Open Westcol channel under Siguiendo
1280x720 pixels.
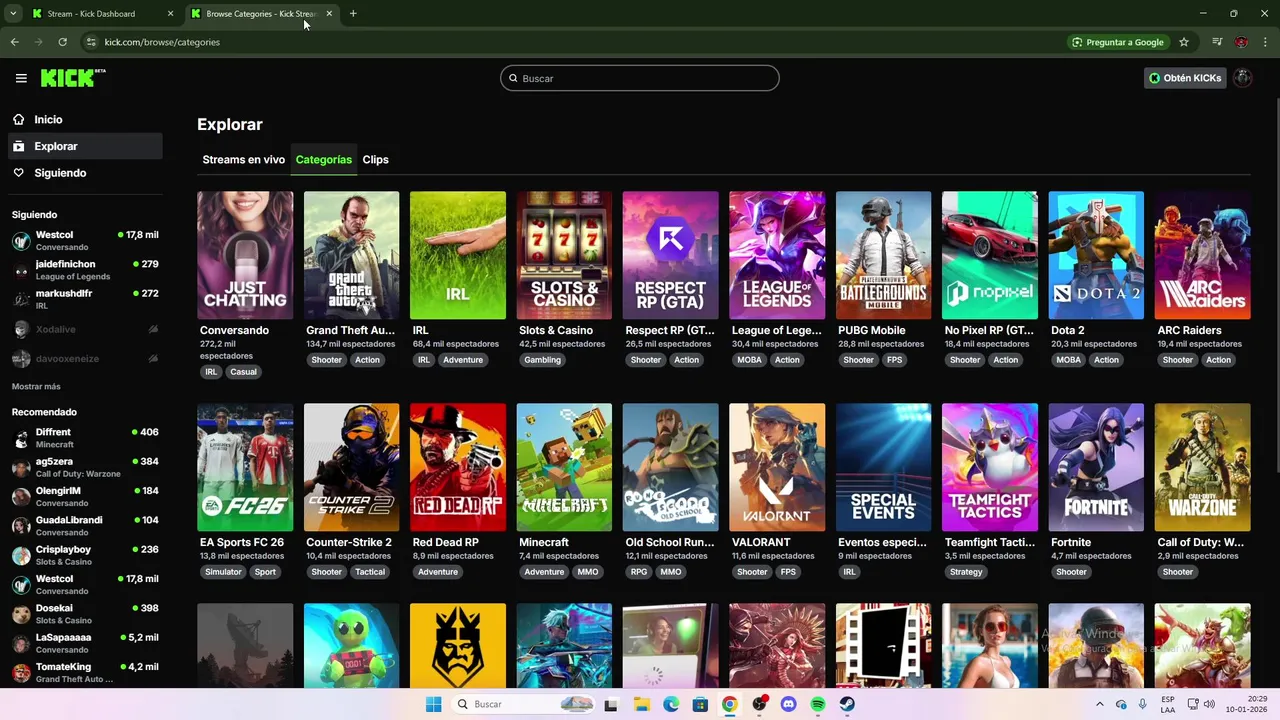point(85,240)
